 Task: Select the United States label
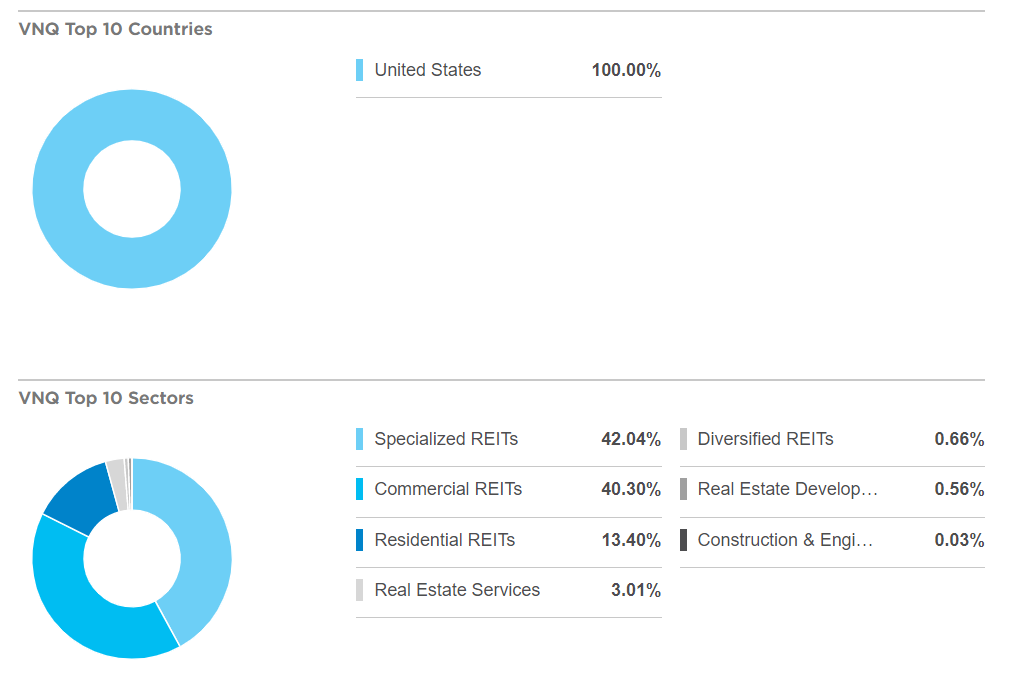point(427,70)
